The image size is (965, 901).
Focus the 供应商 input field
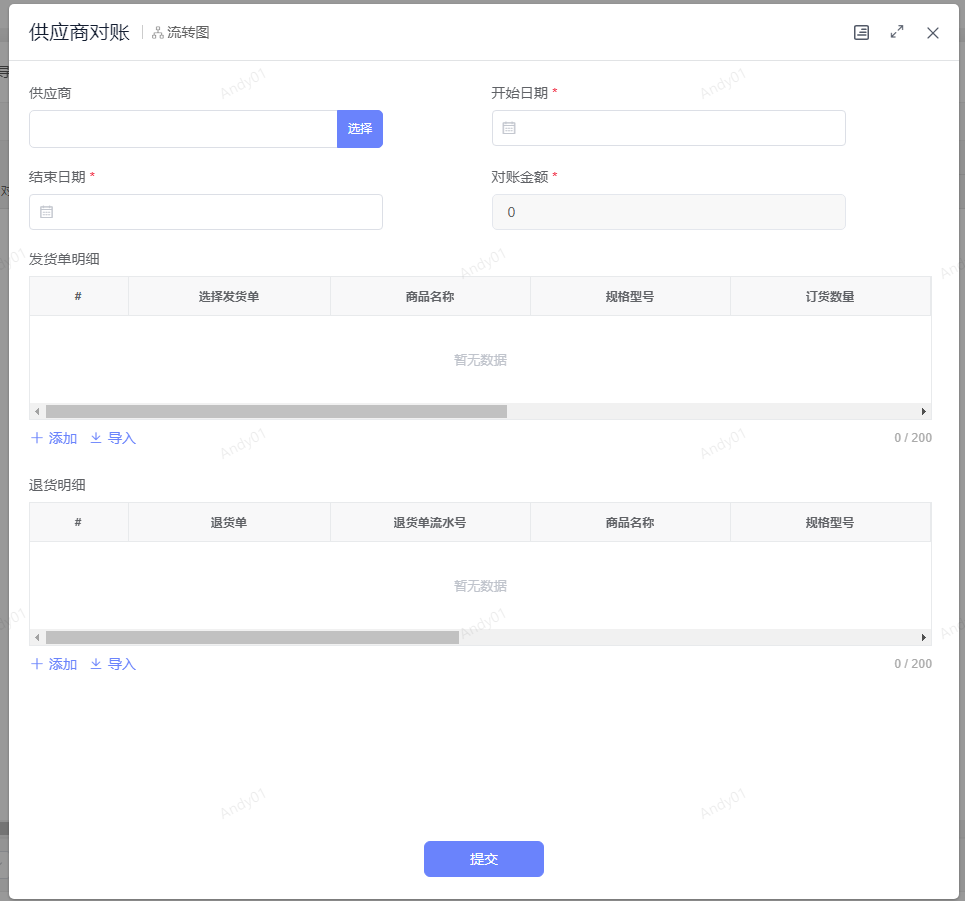183,129
